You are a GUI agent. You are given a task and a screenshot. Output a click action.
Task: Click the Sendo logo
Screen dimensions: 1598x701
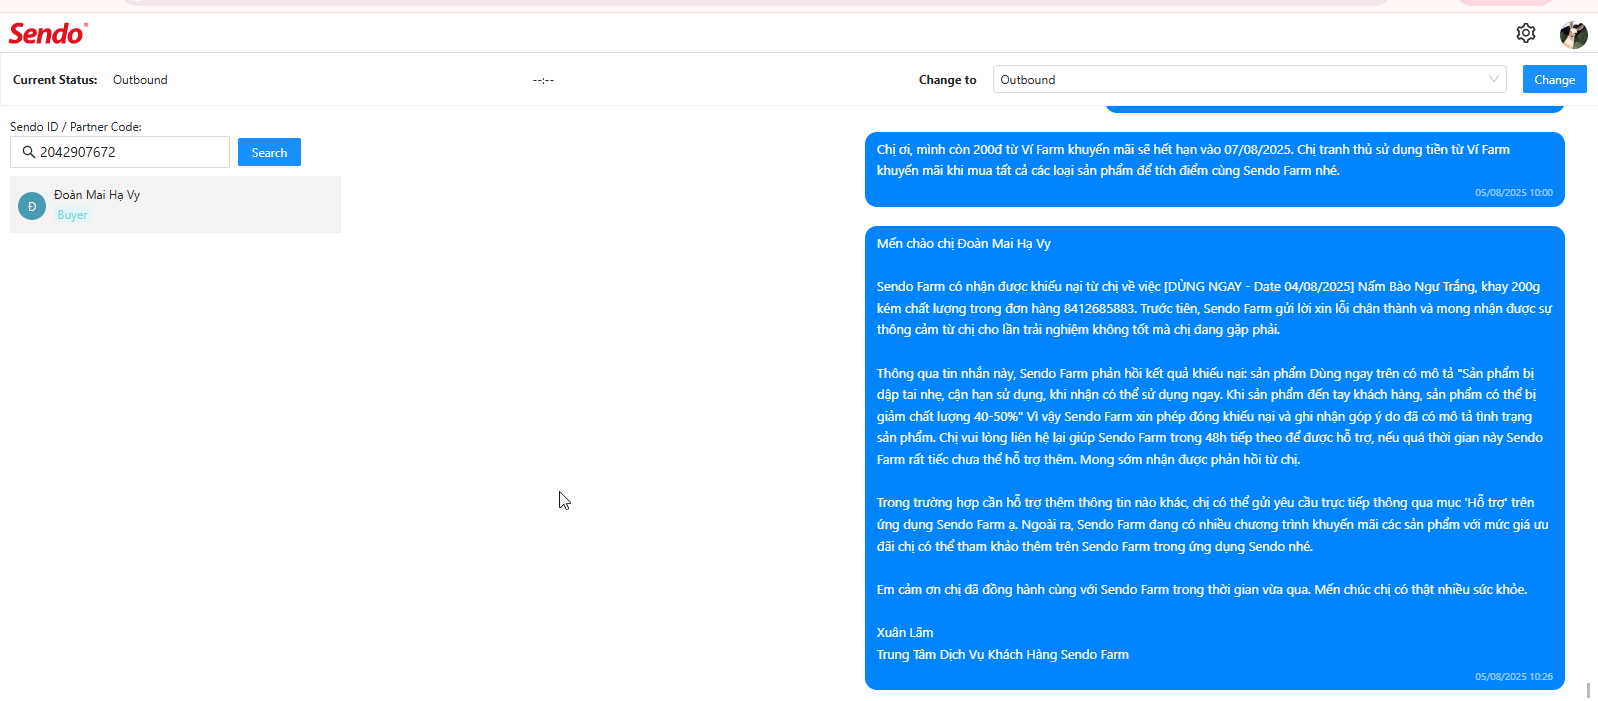[48, 33]
